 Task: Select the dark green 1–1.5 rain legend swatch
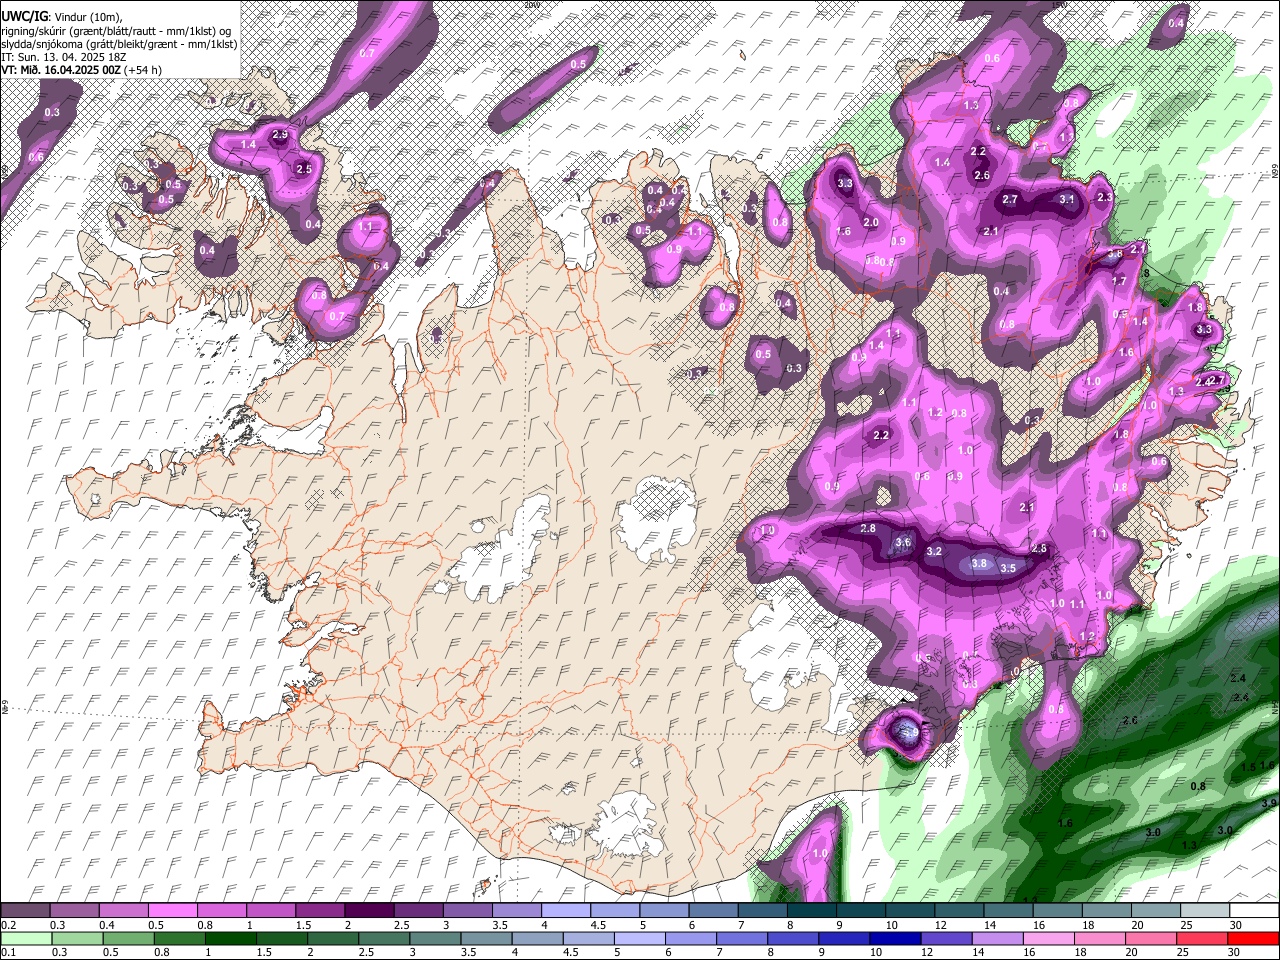tap(229, 938)
